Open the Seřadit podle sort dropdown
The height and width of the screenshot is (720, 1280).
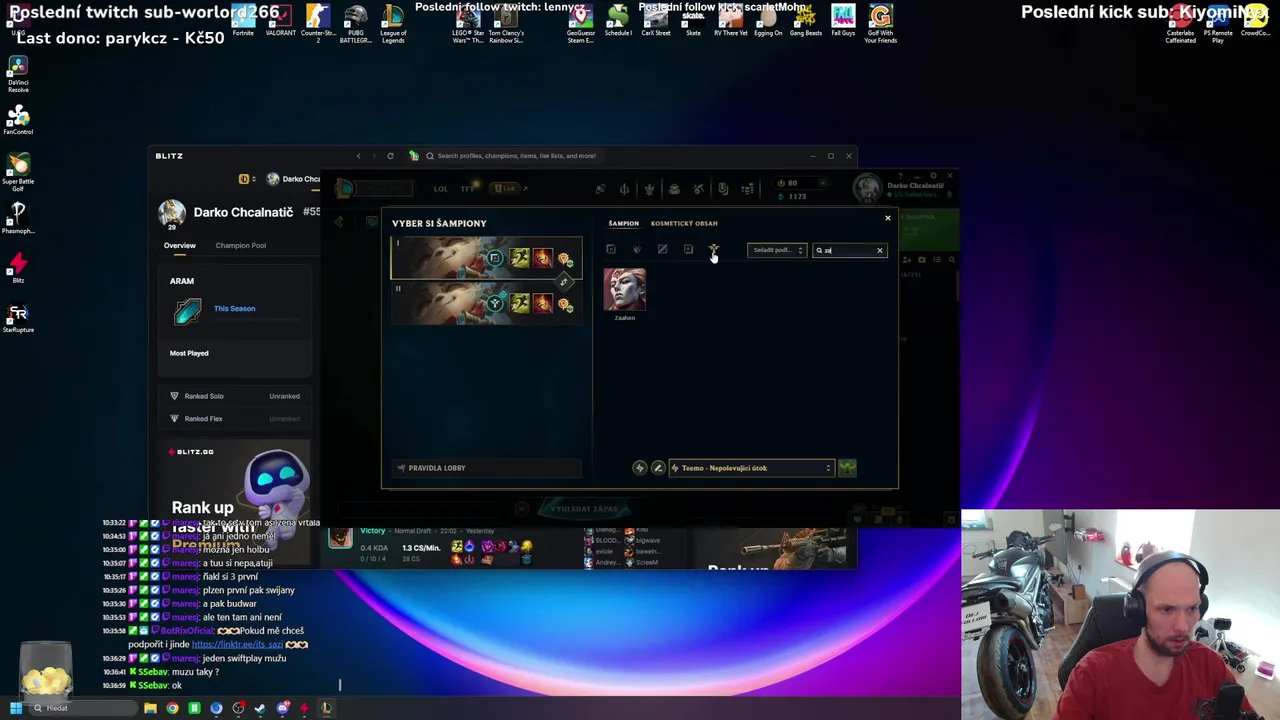(x=777, y=250)
